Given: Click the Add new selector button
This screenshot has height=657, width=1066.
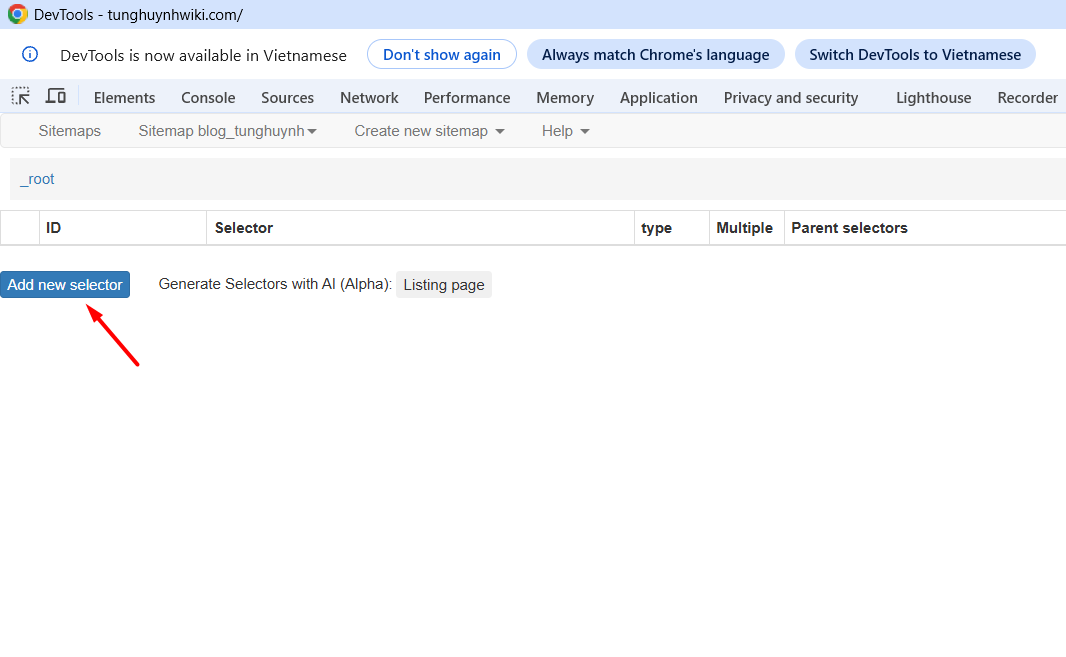Looking at the screenshot, I should (x=65, y=285).
